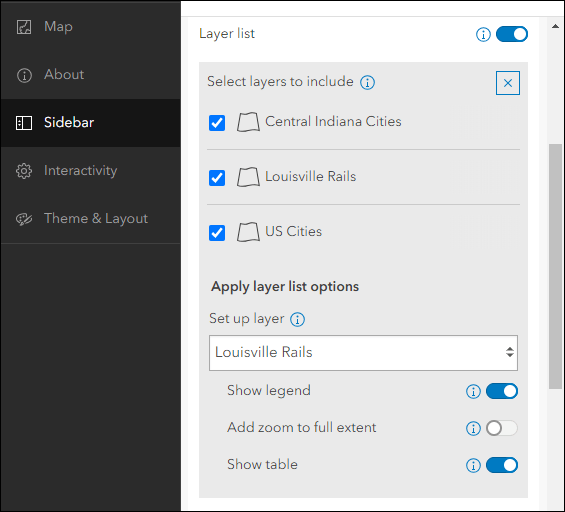This screenshot has height=512, width=565.
Task: Click the info icon next to Layer list
Action: pyautogui.click(x=483, y=35)
